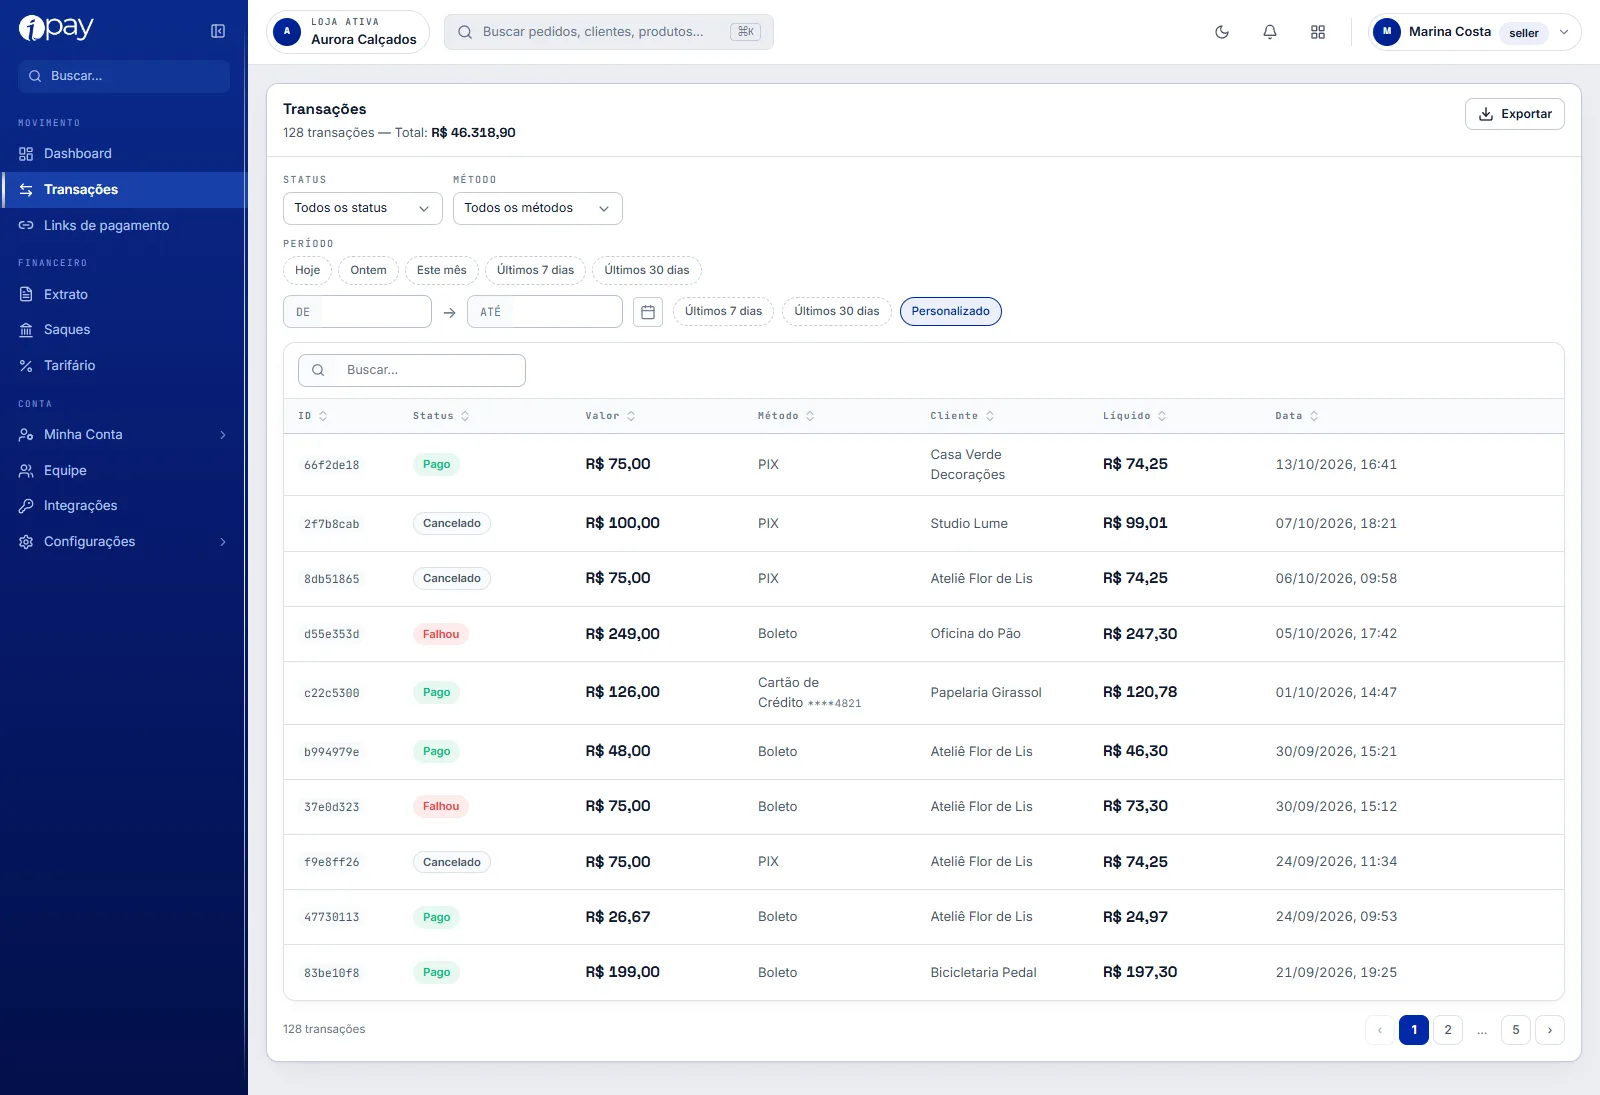
Task: Focus global search for pedidos, clientes, produtos
Action: tap(608, 32)
